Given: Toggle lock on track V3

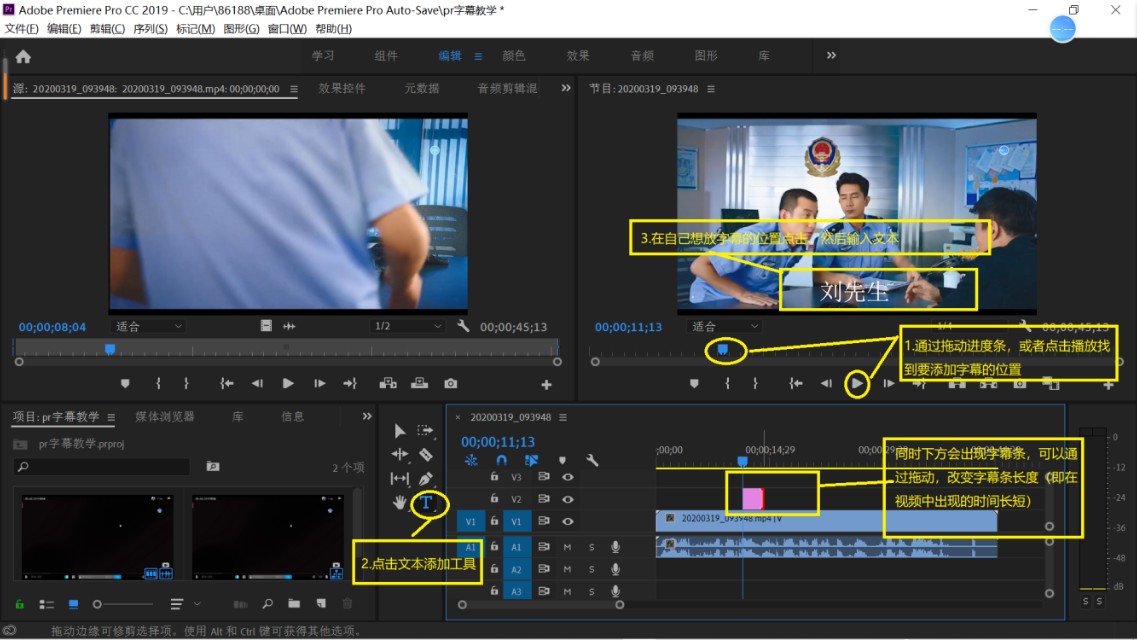Looking at the screenshot, I should 494,477.
